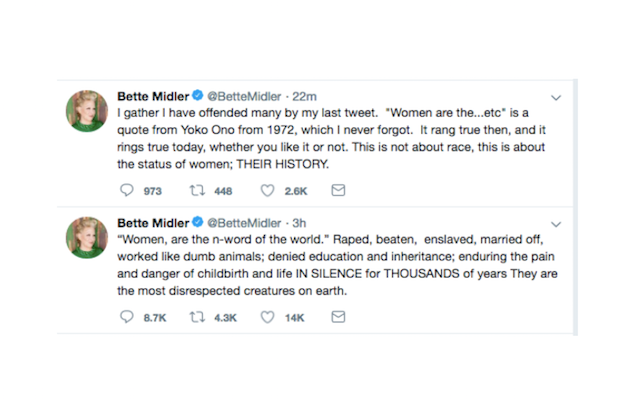Reply to the tweet with 8.7K replies
This screenshot has height=412, width=618.
[x=127, y=317]
